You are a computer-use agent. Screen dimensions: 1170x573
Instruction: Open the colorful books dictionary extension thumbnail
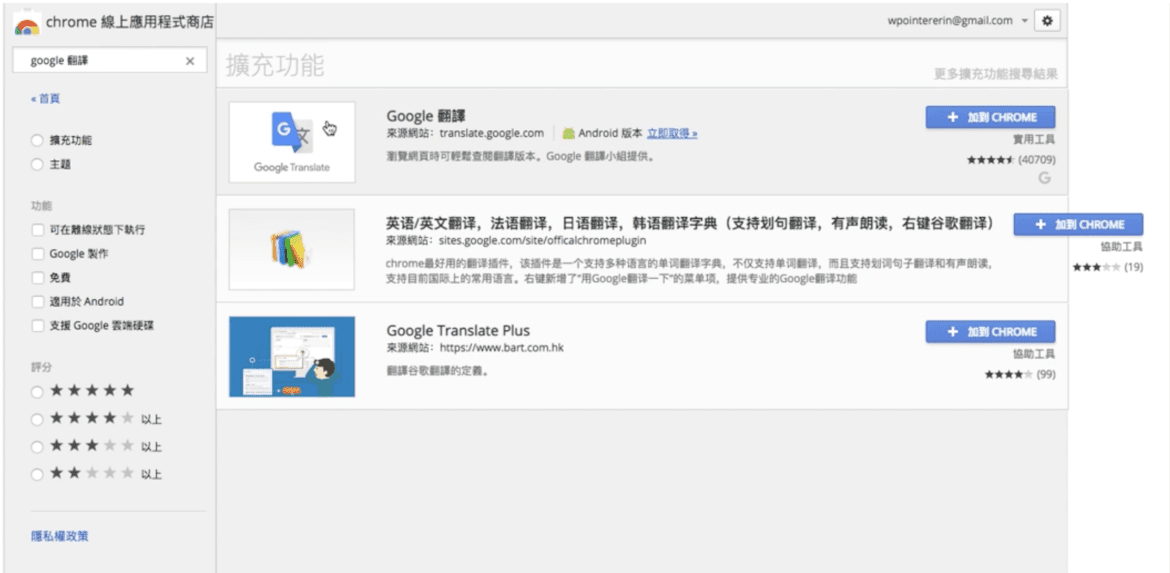pyautogui.click(x=292, y=249)
